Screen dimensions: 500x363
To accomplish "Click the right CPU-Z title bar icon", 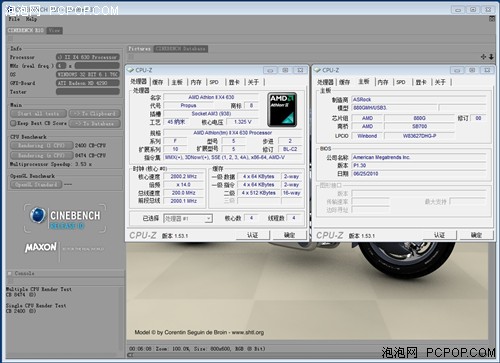I will coord(317,70).
